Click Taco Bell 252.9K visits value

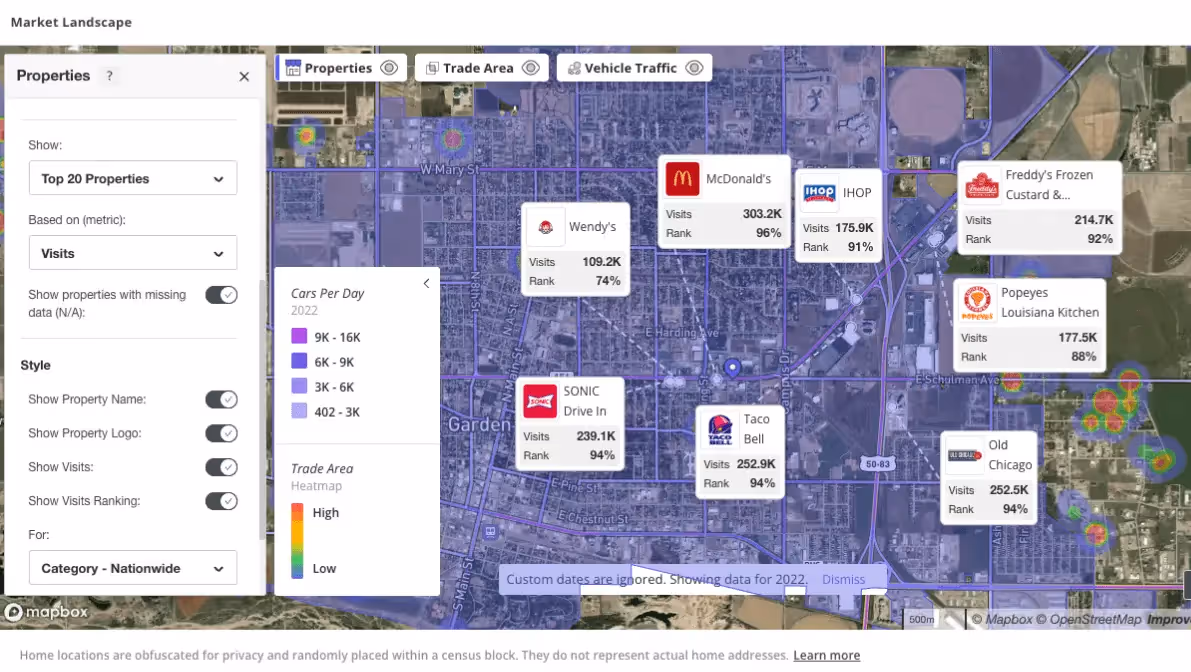756,464
